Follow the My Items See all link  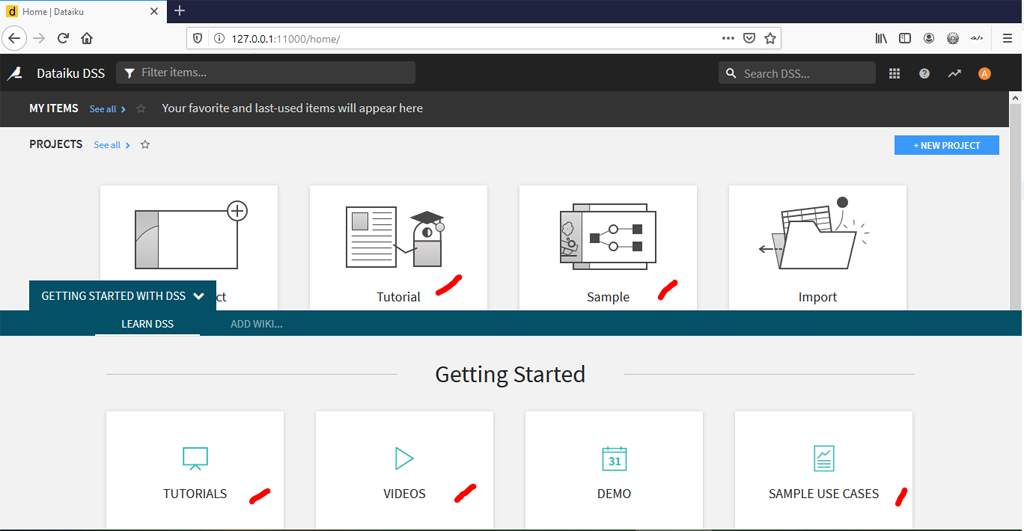[x=107, y=109]
